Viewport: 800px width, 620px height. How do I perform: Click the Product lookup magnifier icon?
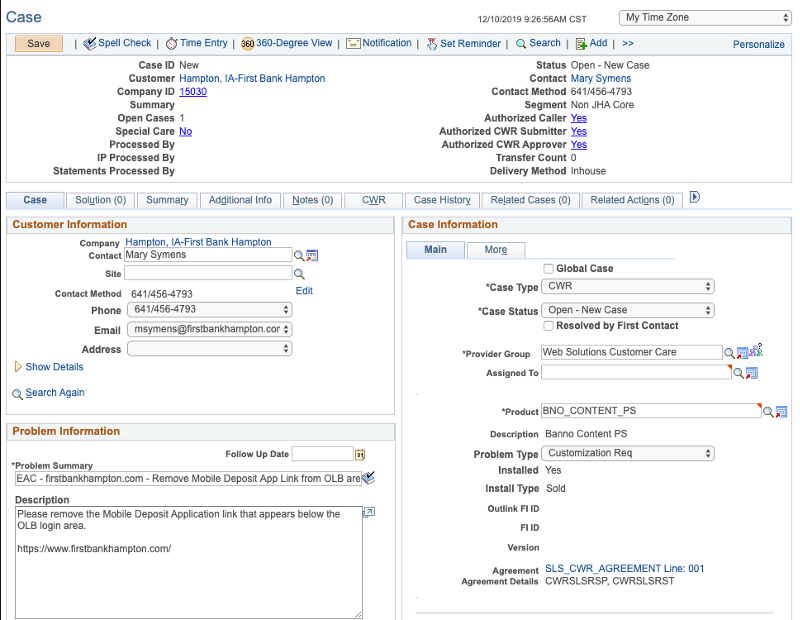coord(768,412)
